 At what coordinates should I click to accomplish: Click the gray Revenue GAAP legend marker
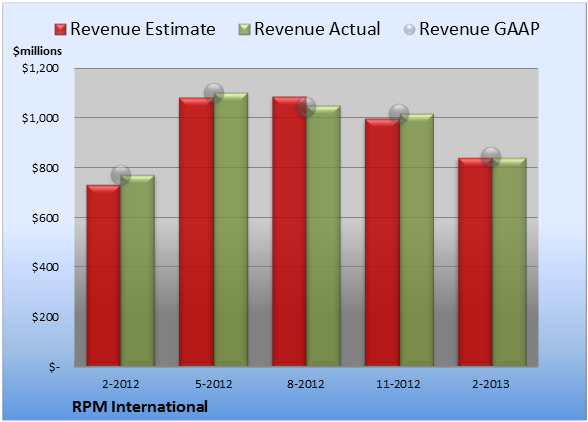click(x=409, y=30)
